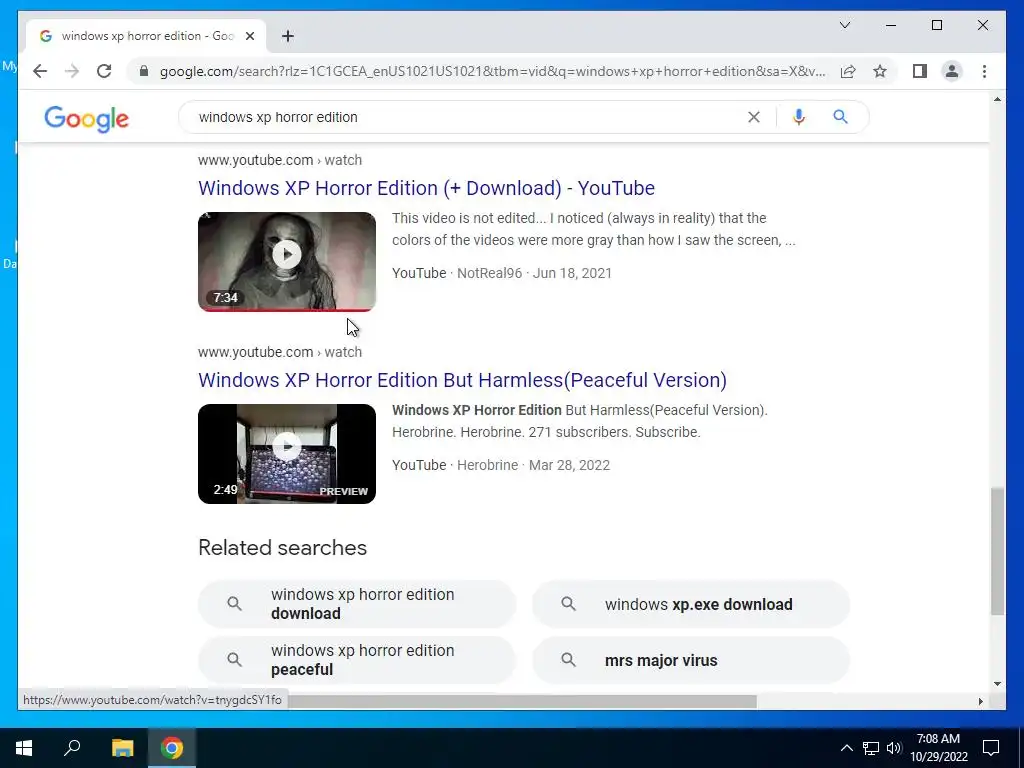Click the browser forward arrow

point(72,71)
